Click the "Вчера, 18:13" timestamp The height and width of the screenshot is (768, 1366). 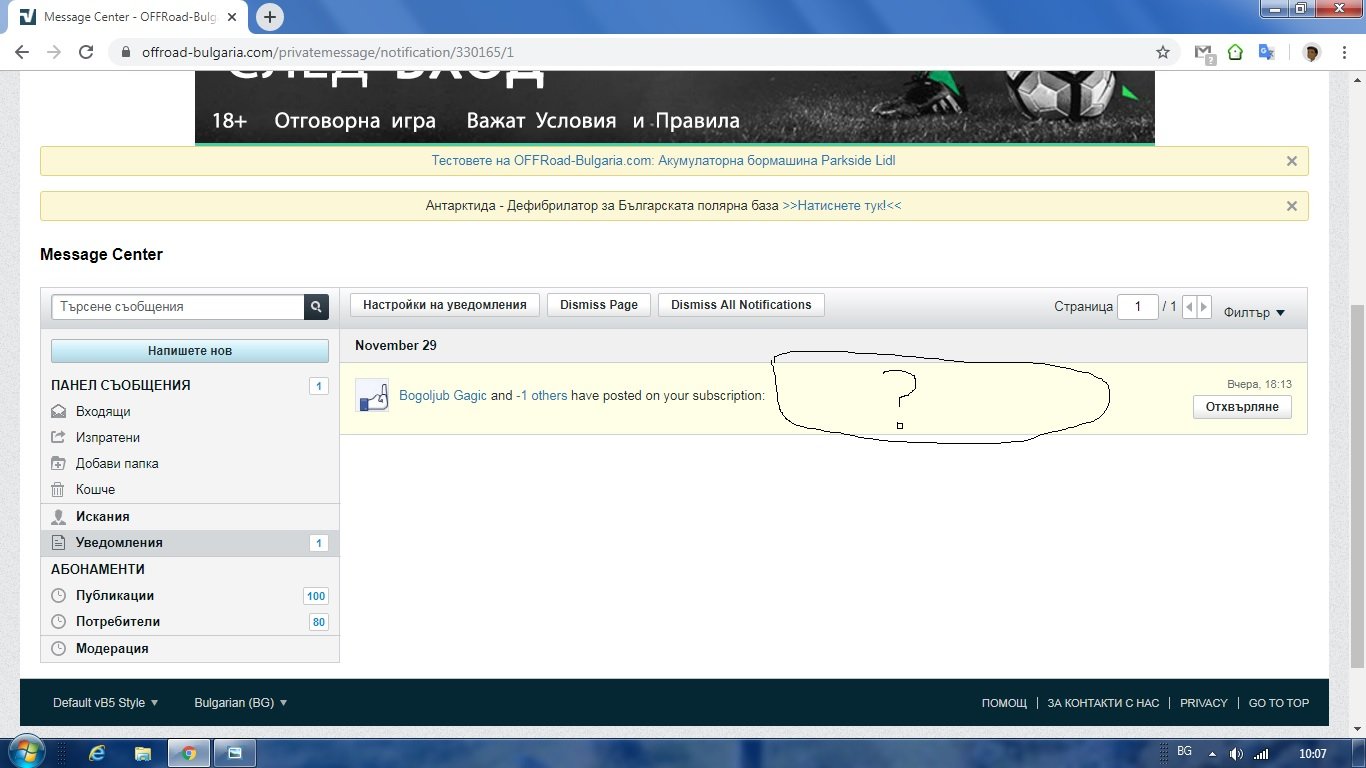coord(1259,384)
